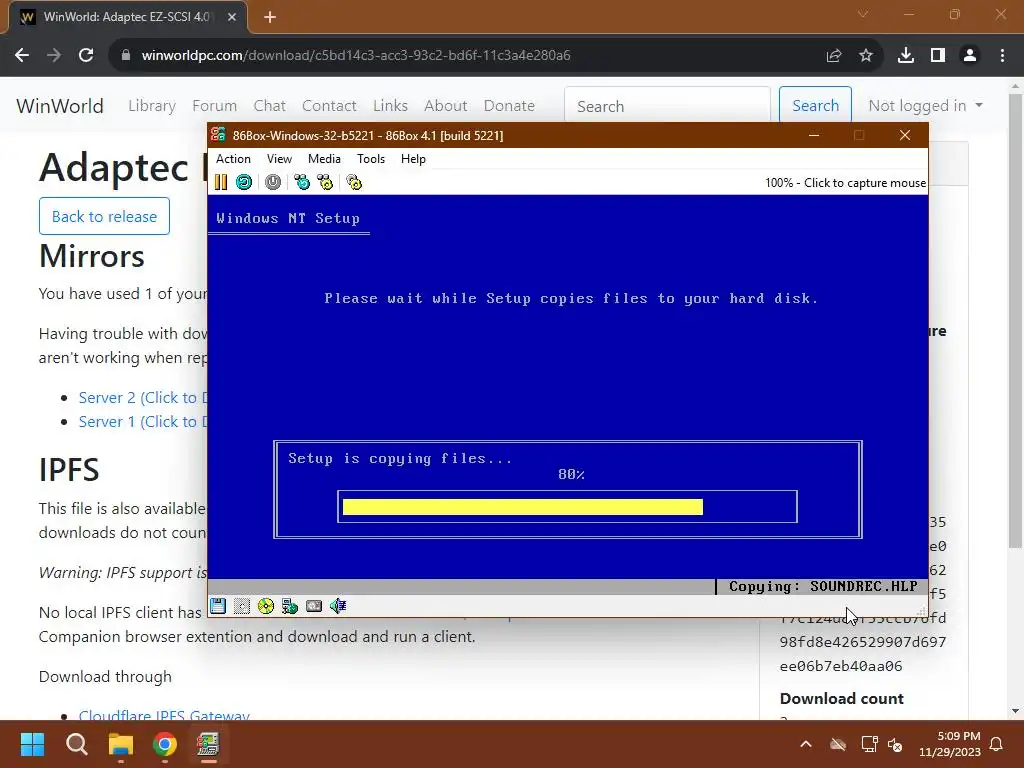
Task: Click the Chrome address bar URL
Action: pyautogui.click(x=356, y=56)
